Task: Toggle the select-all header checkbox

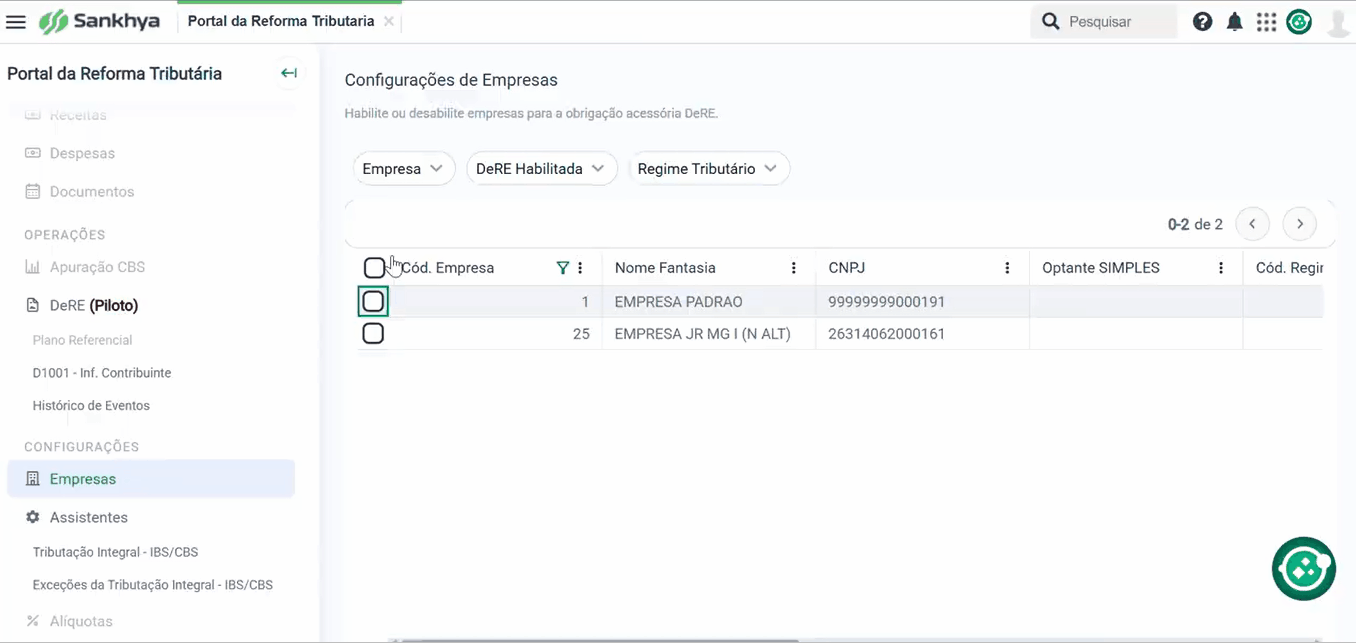Action: [x=374, y=268]
